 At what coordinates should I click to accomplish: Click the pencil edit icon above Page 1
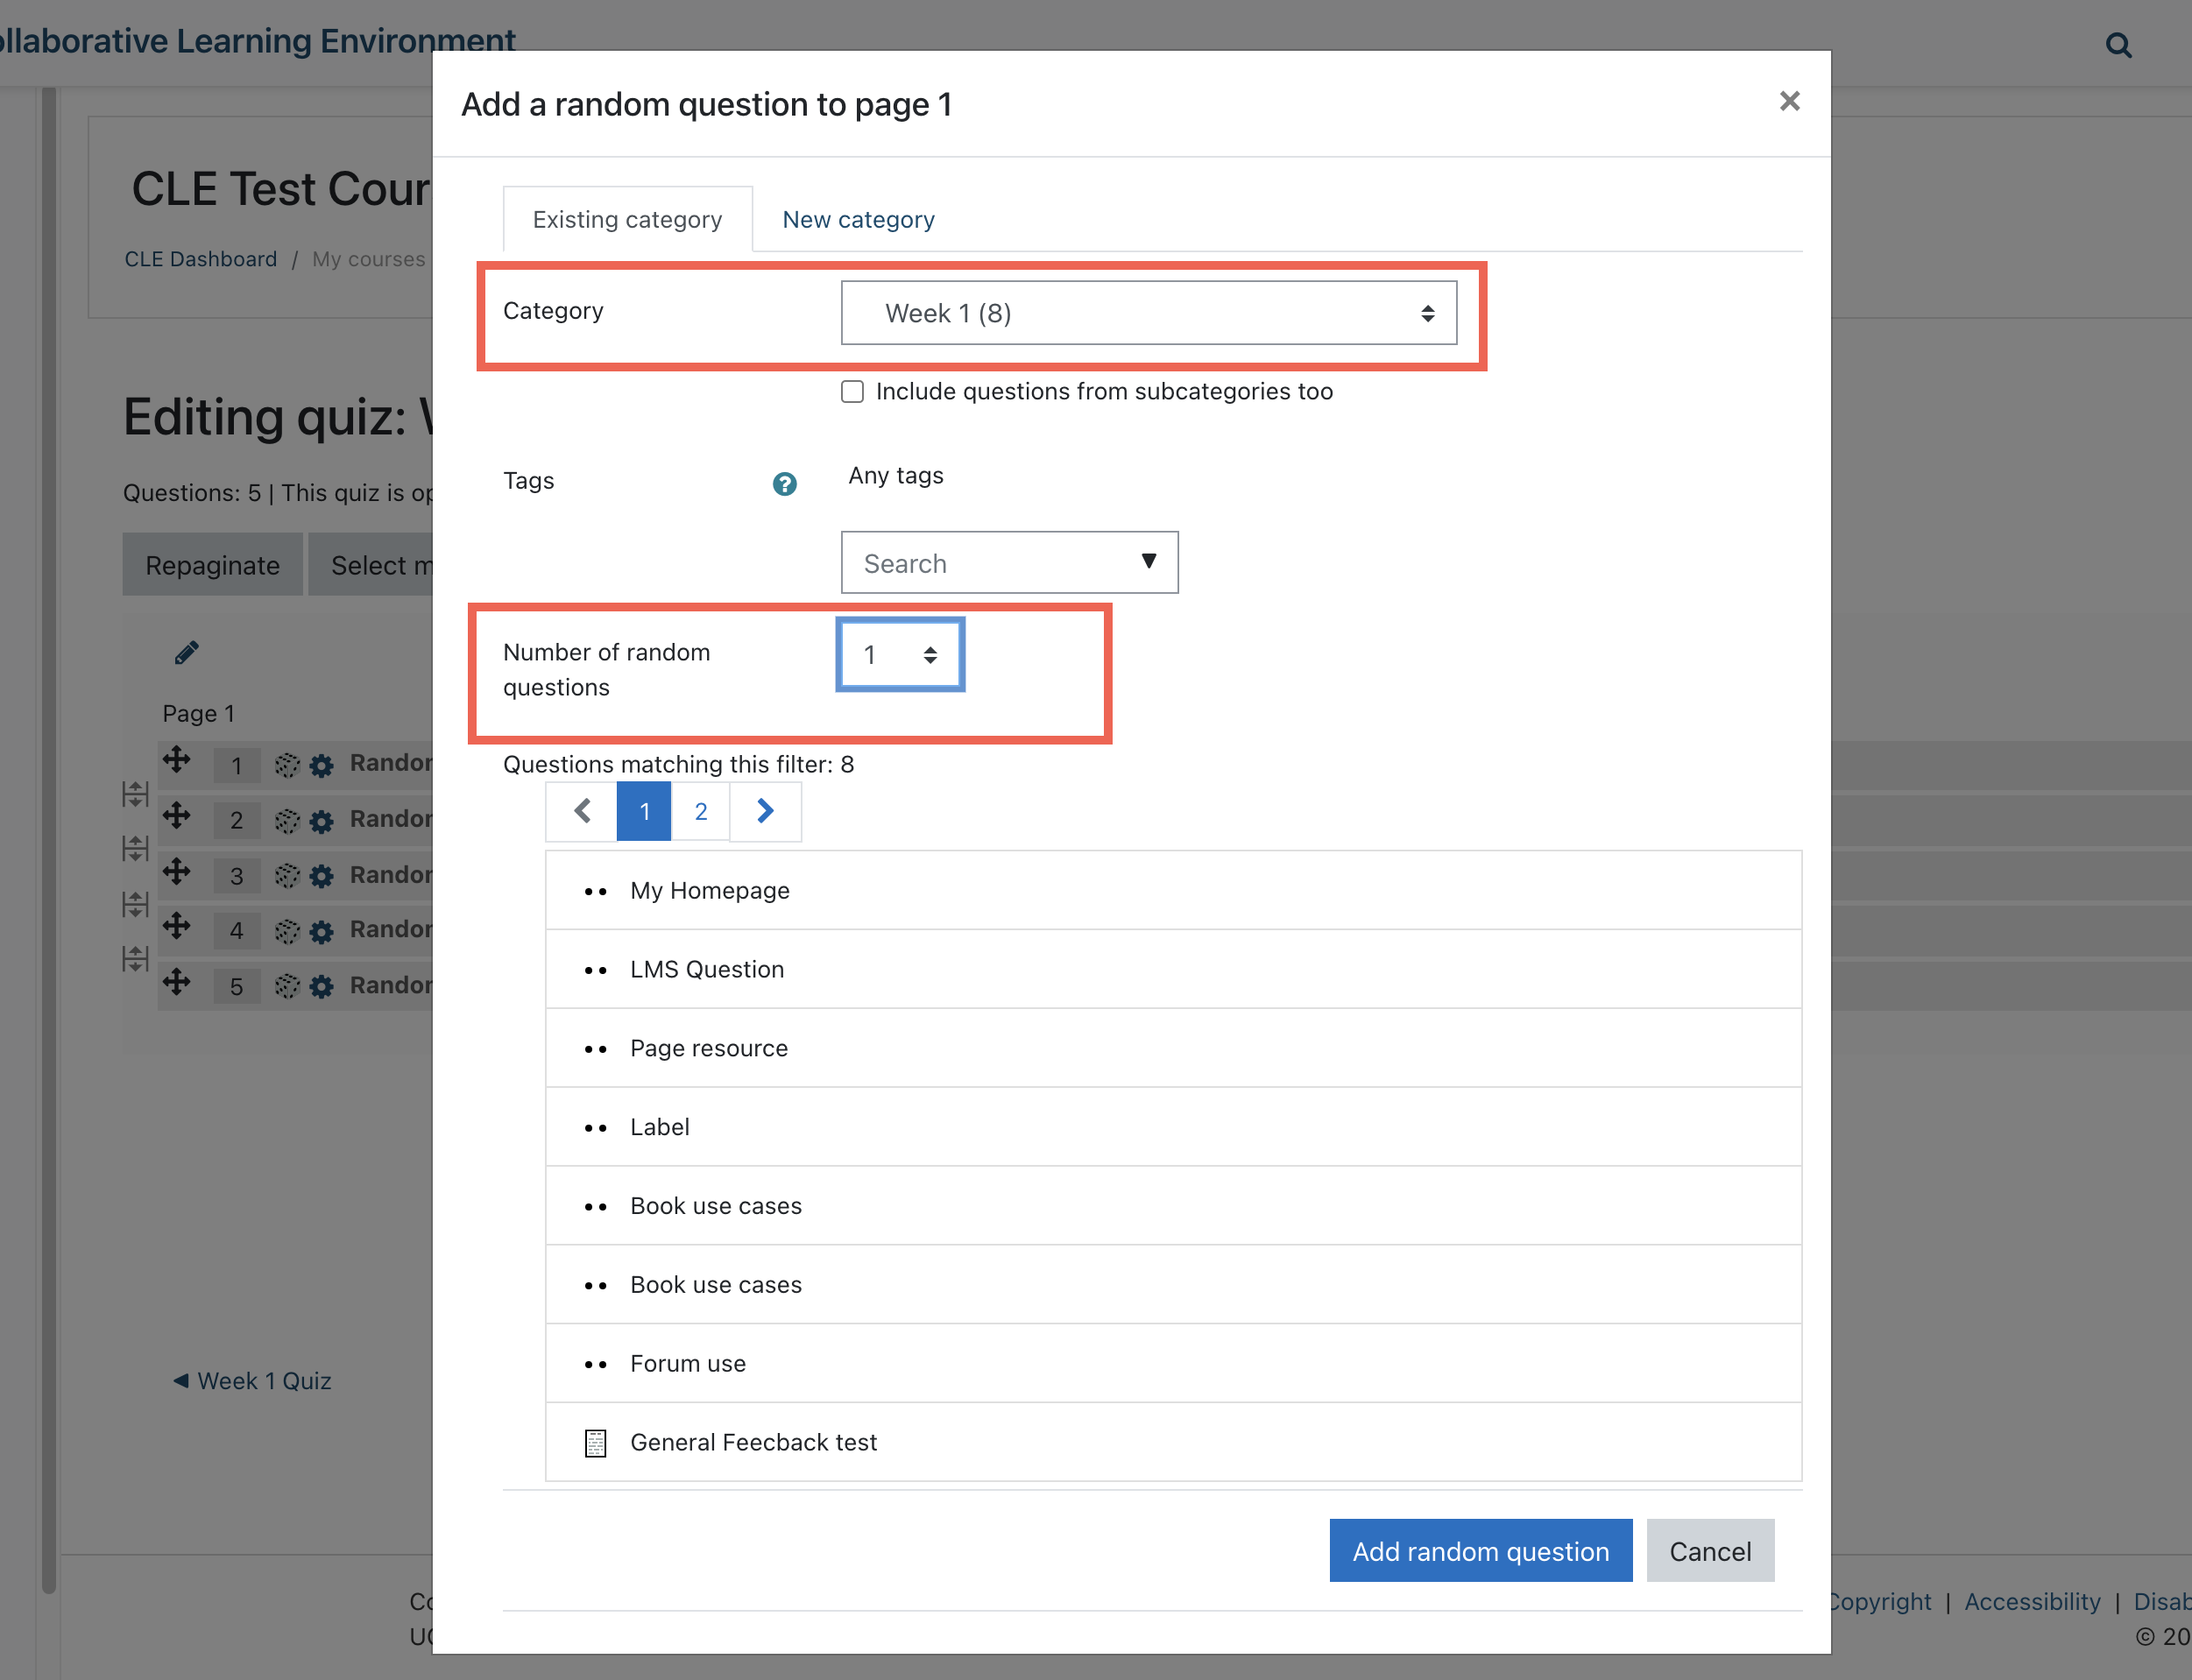[187, 653]
